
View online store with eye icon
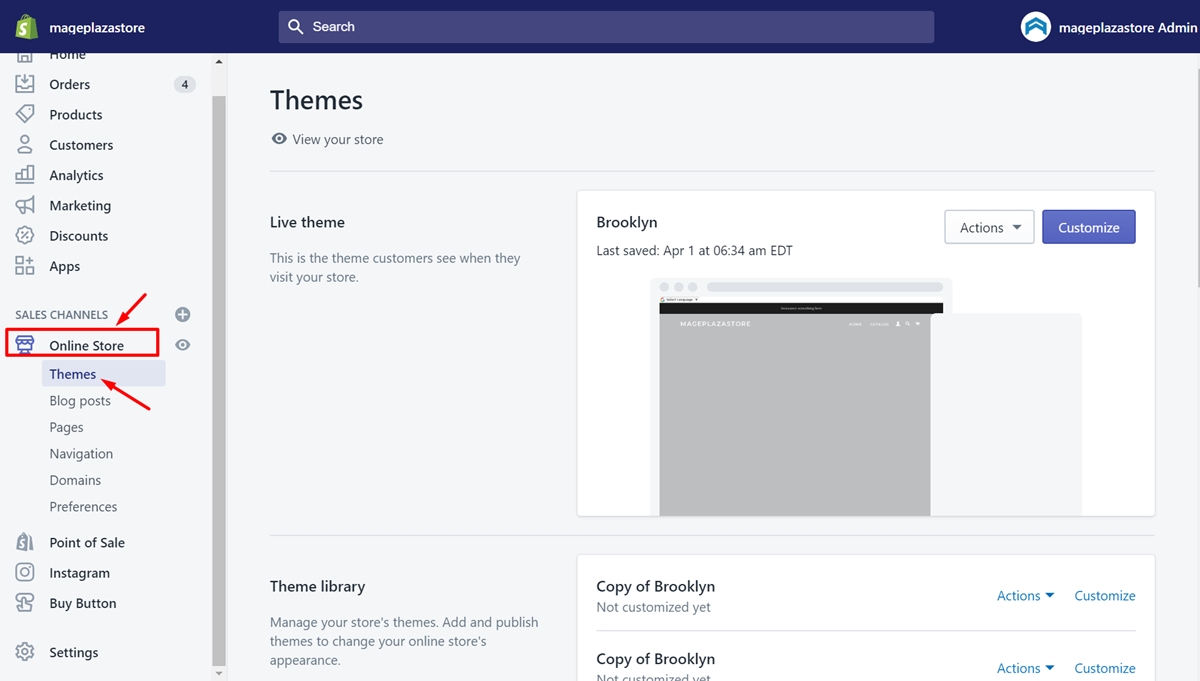[x=183, y=345]
